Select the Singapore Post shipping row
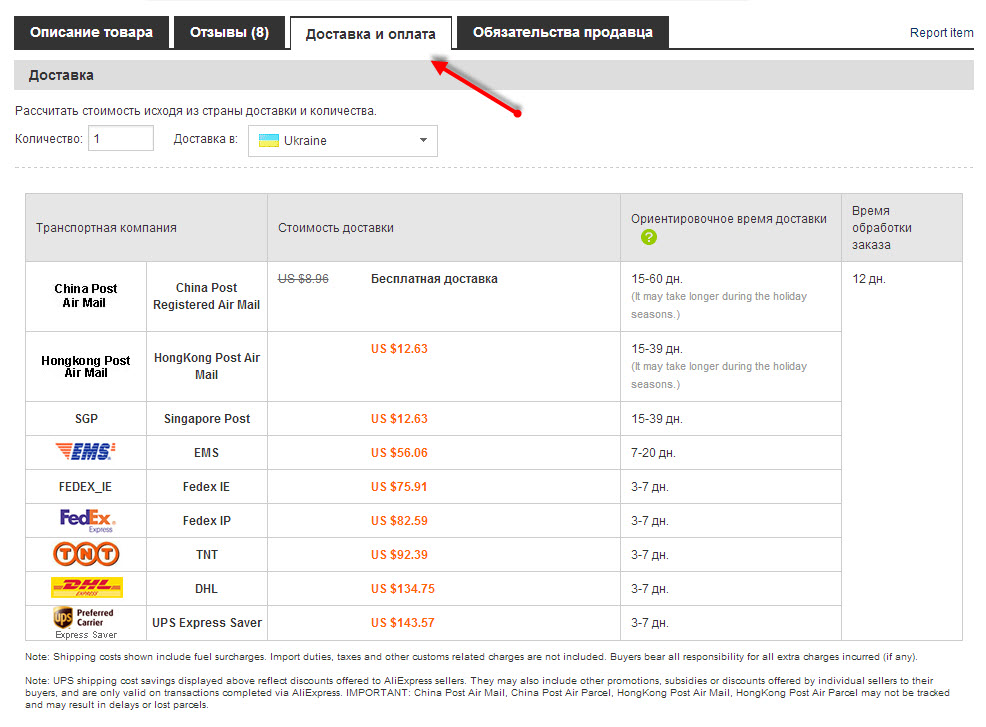This screenshot has height=727, width=986. click(x=207, y=418)
